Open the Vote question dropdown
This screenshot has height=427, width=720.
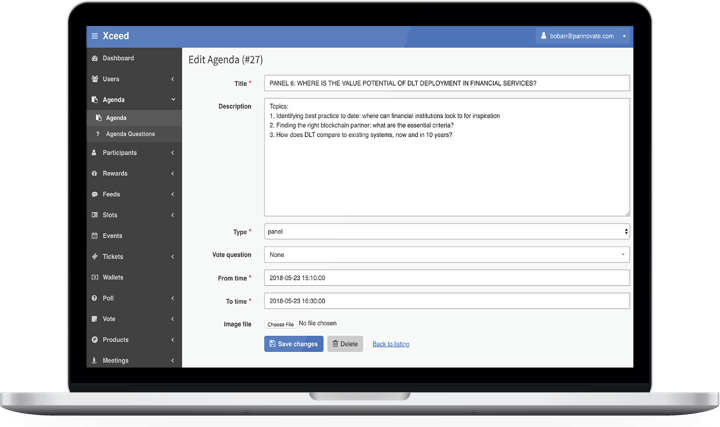click(x=446, y=254)
